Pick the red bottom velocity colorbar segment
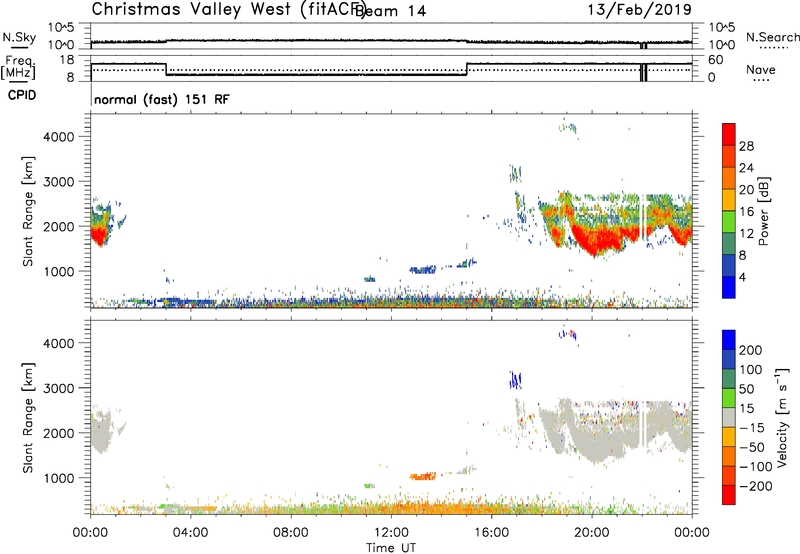The image size is (800, 554). coord(729,495)
